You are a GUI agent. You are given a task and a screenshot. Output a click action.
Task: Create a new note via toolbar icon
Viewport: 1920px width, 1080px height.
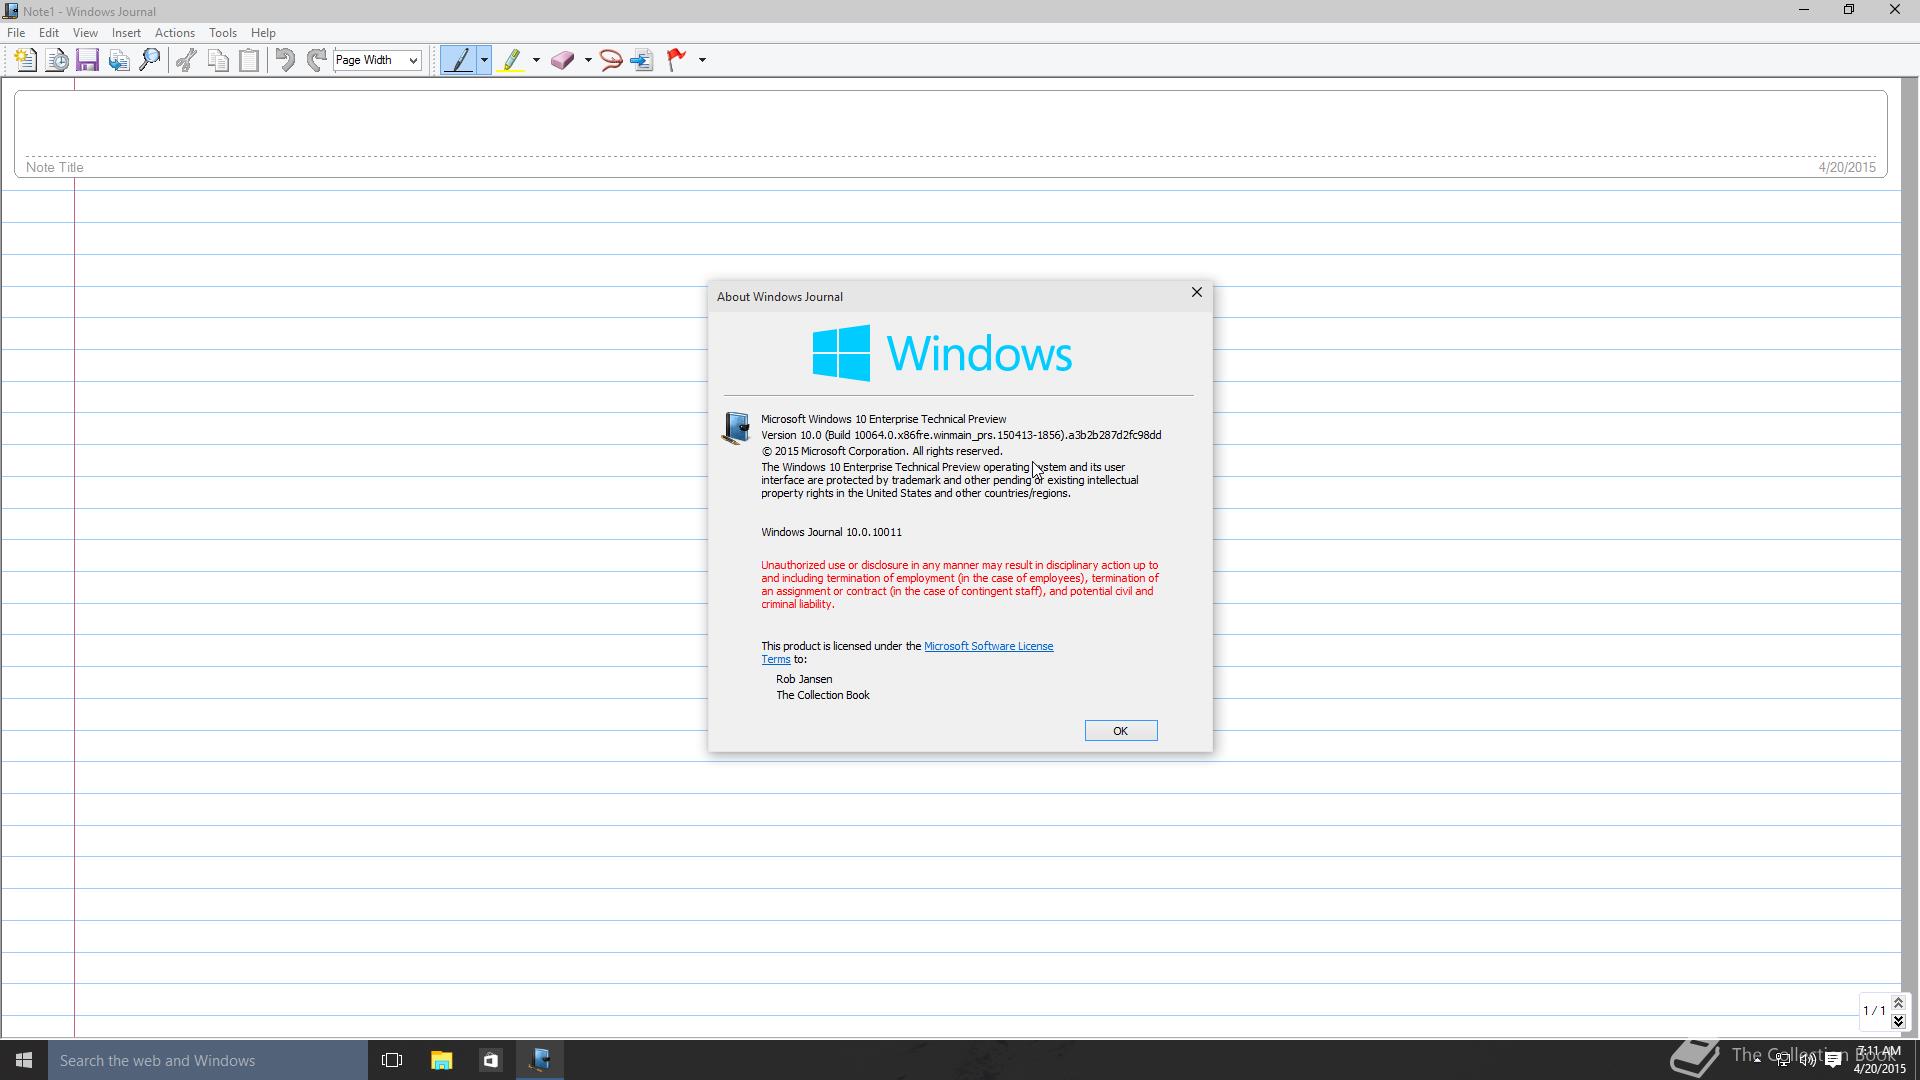click(x=26, y=60)
